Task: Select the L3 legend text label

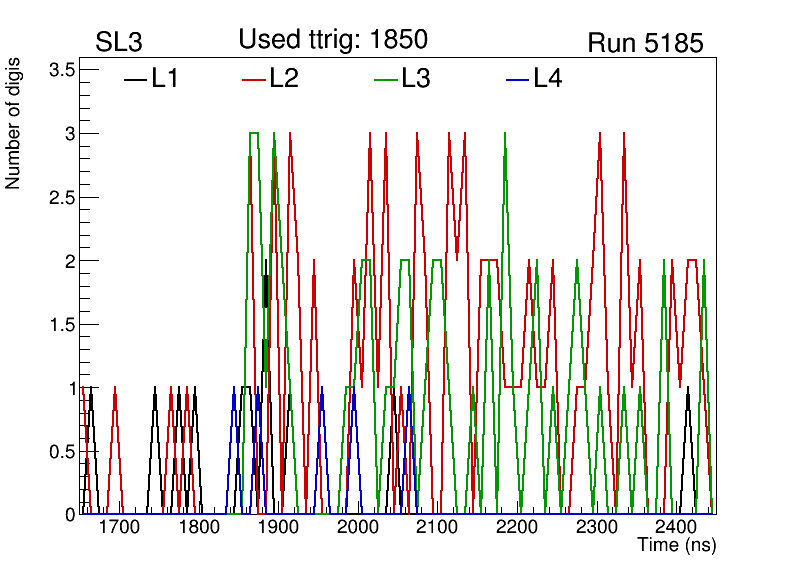Action: click(416, 79)
